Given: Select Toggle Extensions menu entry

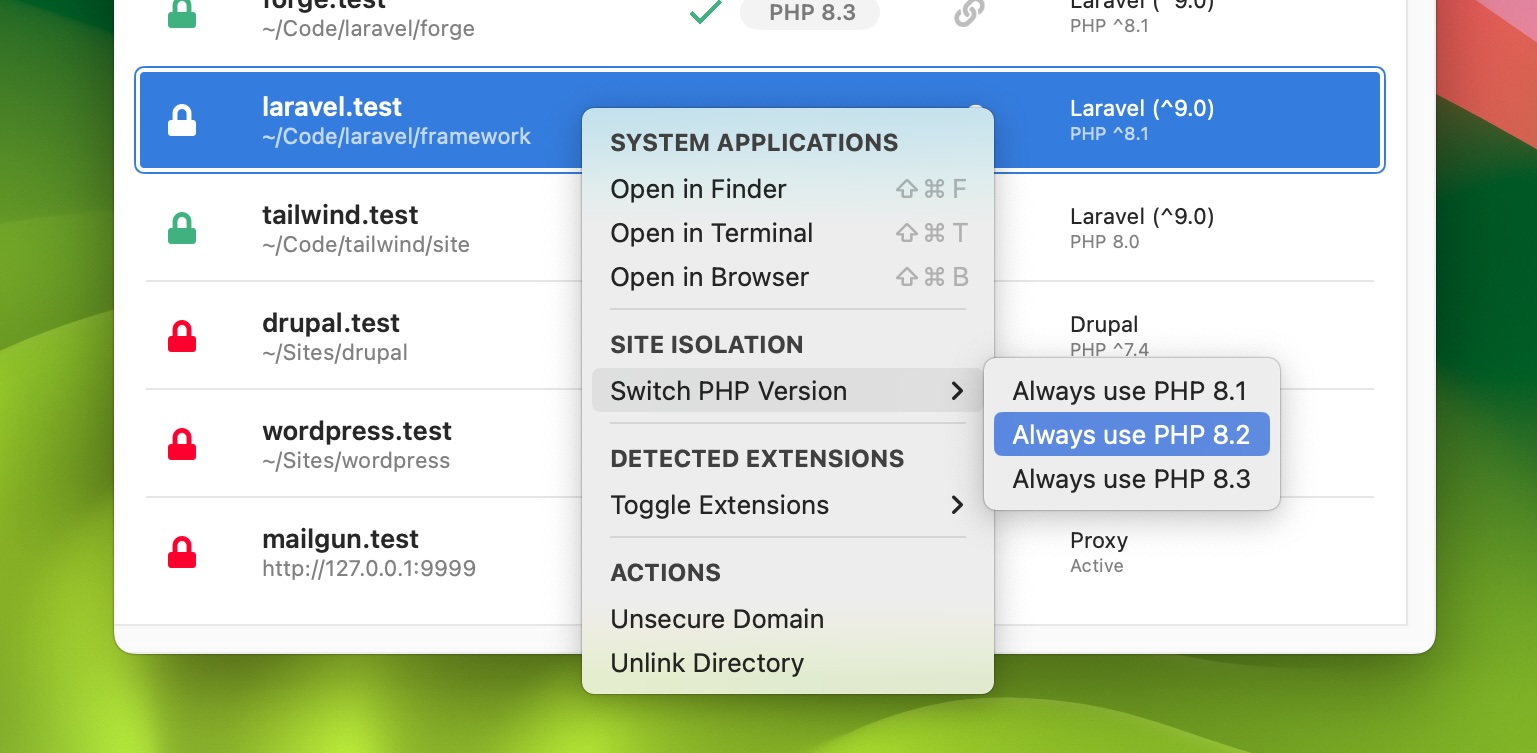Looking at the screenshot, I should pos(788,505).
